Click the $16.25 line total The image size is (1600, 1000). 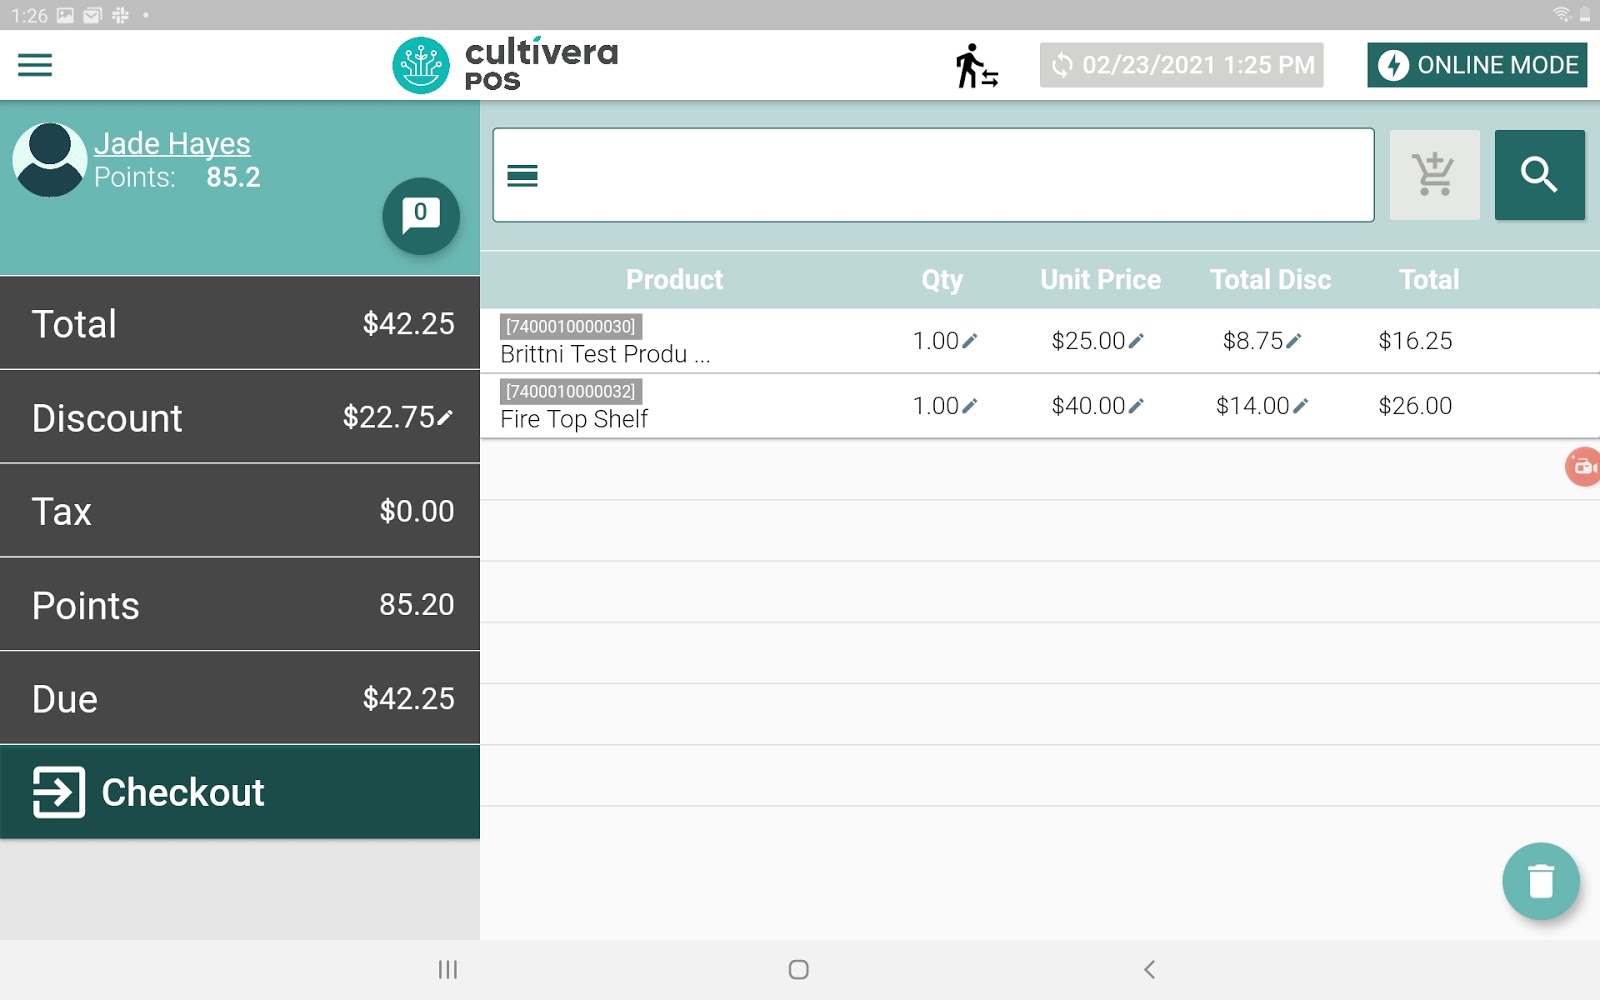(1415, 341)
